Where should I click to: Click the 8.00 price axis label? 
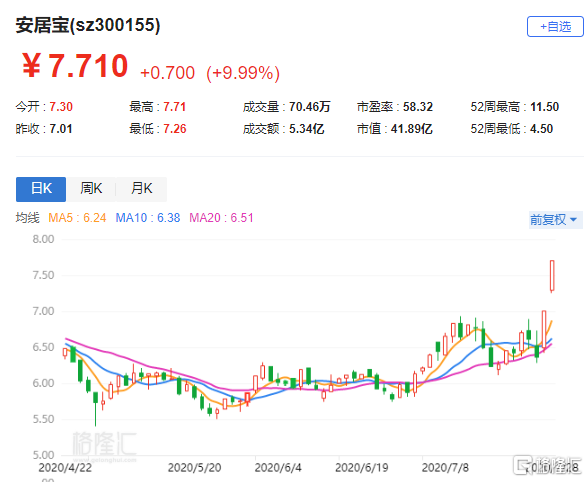pos(43,239)
